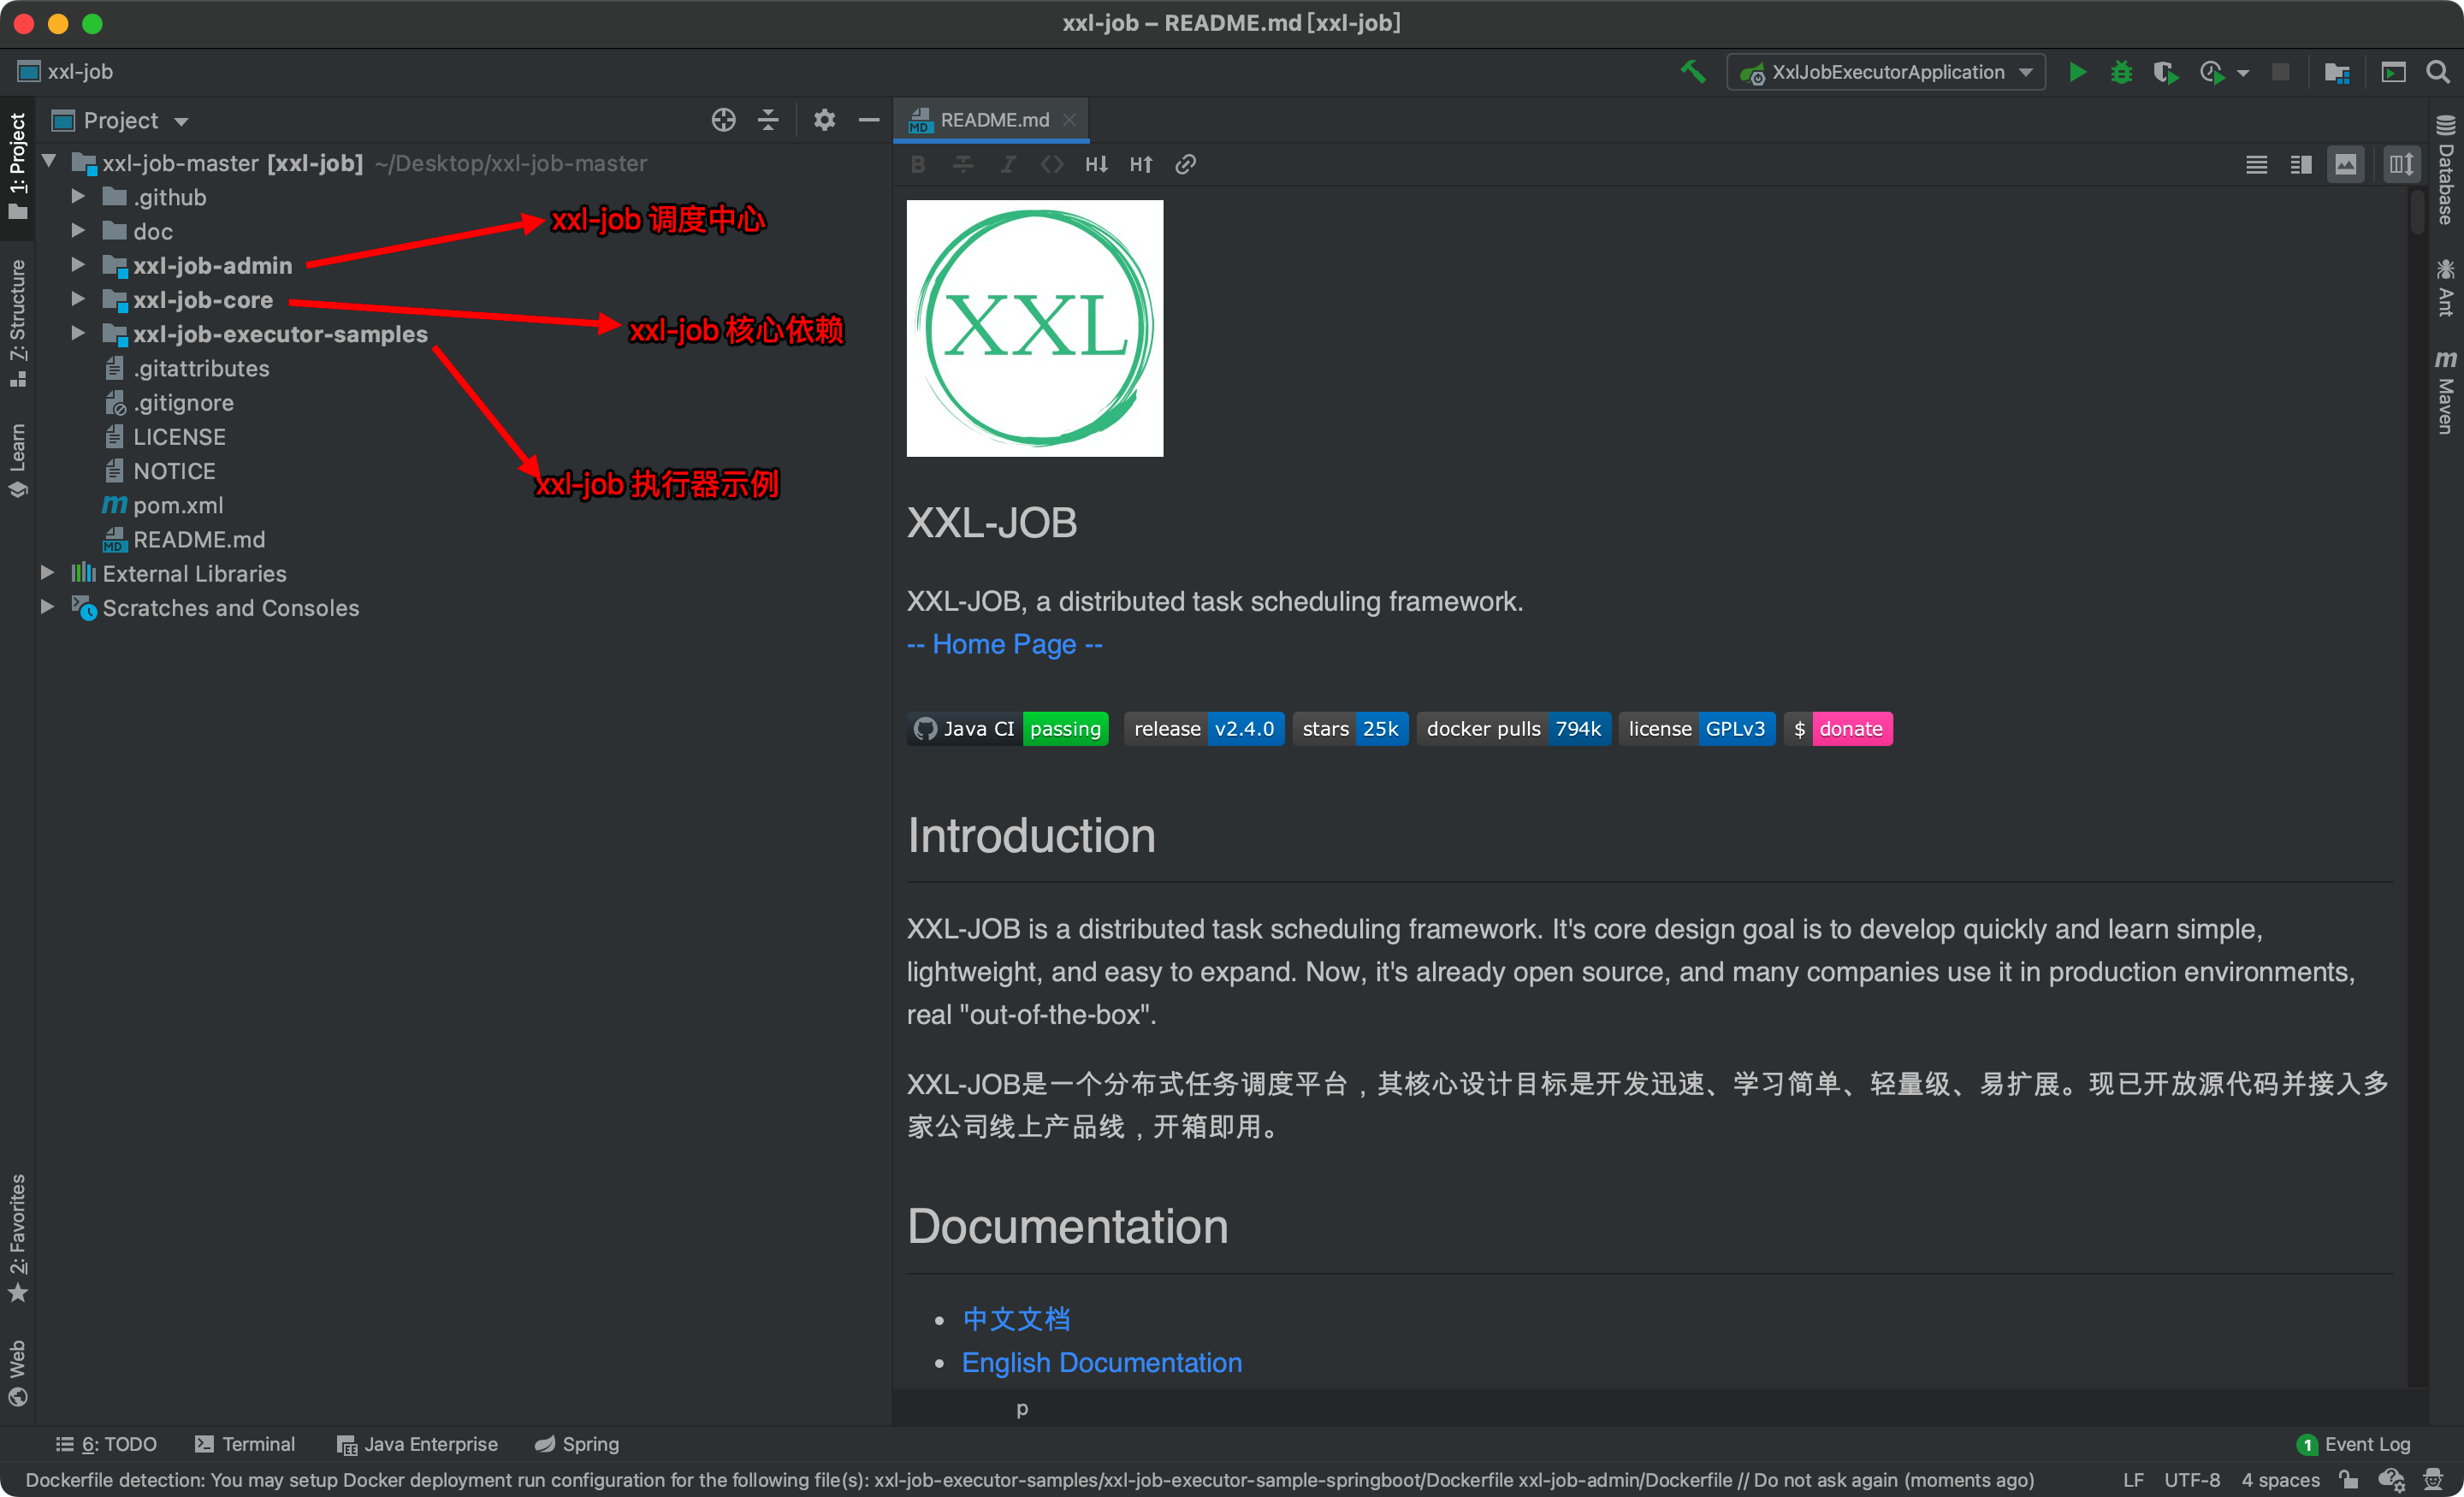Select LICENSE file in project tree
The height and width of the screenshot is (1497, 2464).
pos(179,436)
